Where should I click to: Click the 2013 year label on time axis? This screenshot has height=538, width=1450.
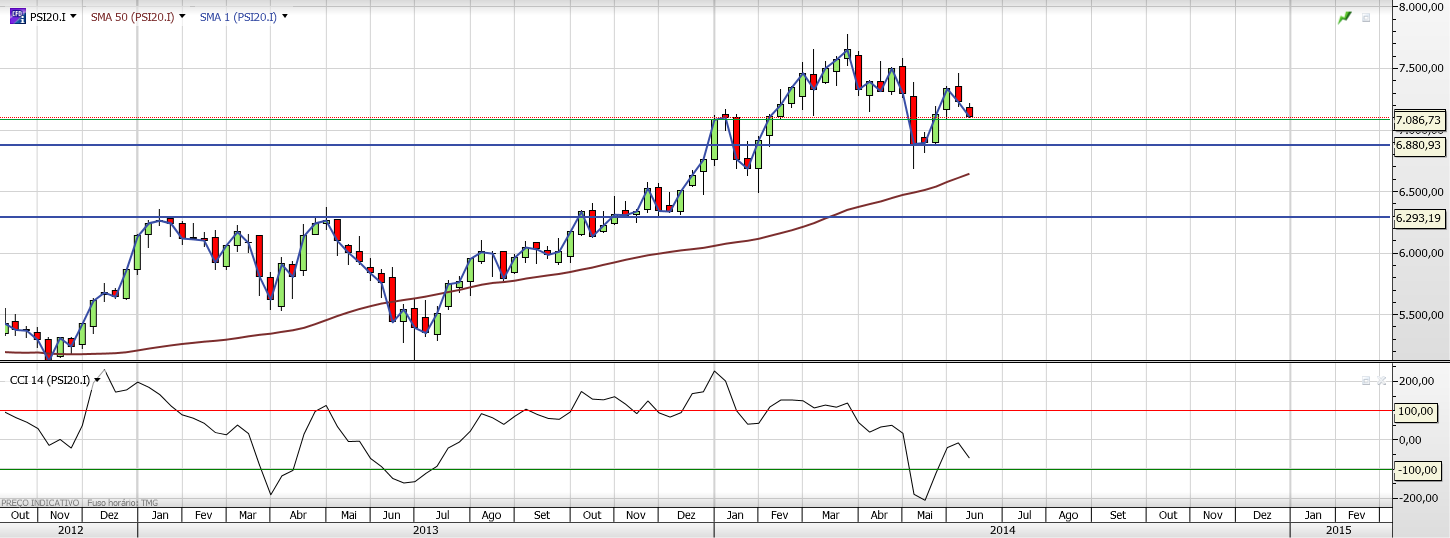(x=426, y=529)
